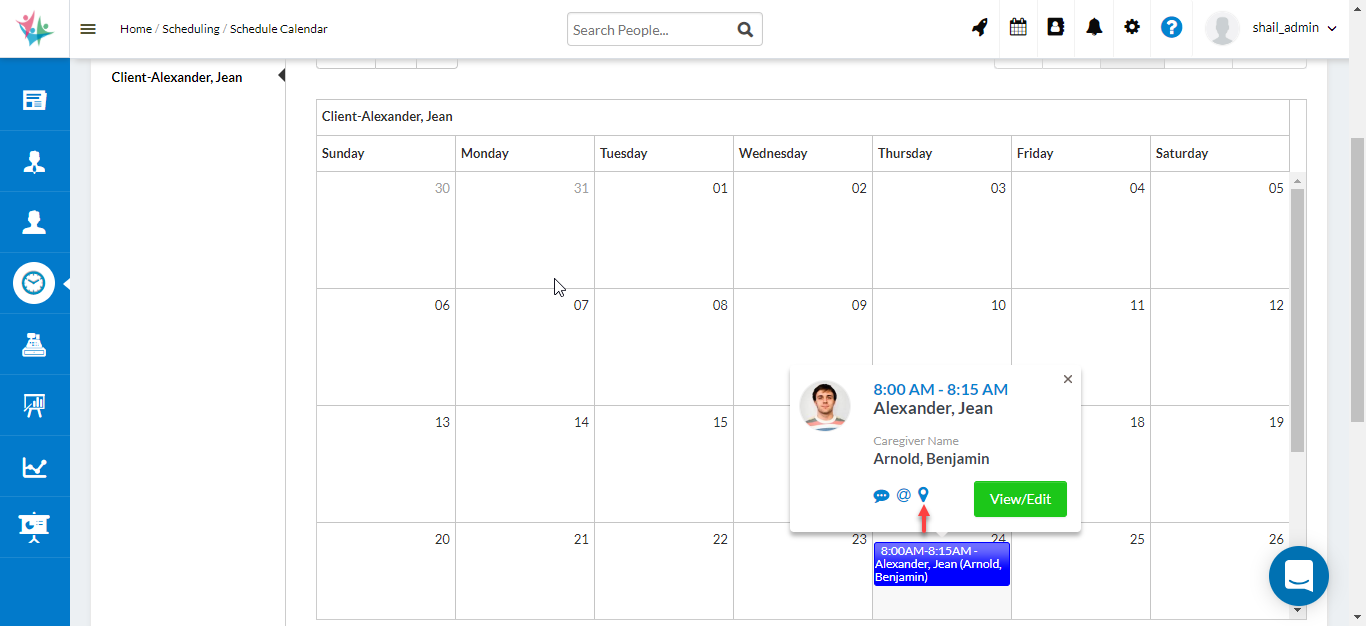
Task: Open the scheduling clock icon in sidebar
Action: click(34, 283)
